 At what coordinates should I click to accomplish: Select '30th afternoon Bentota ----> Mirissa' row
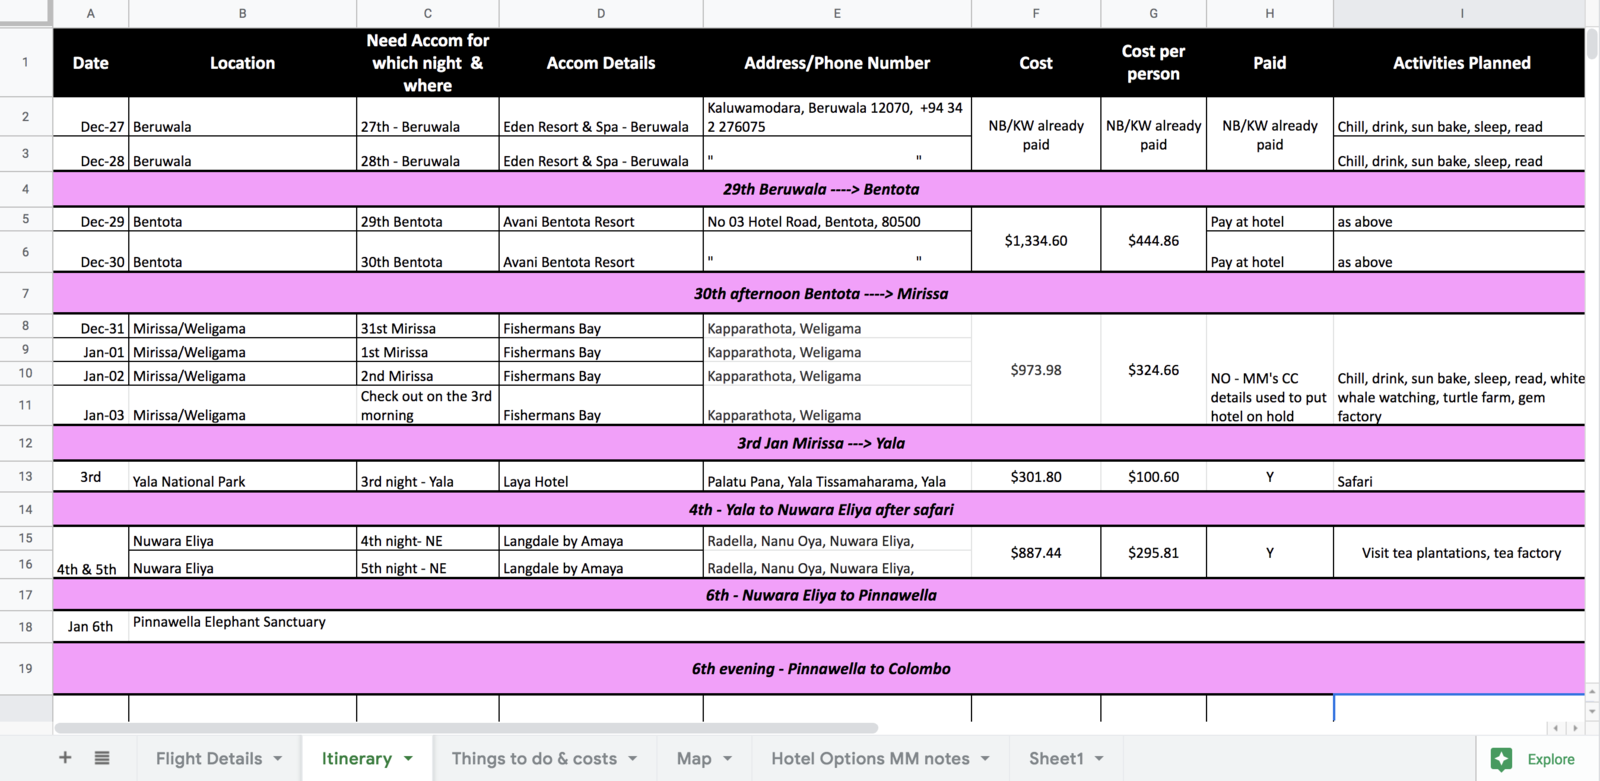point(819,293)
